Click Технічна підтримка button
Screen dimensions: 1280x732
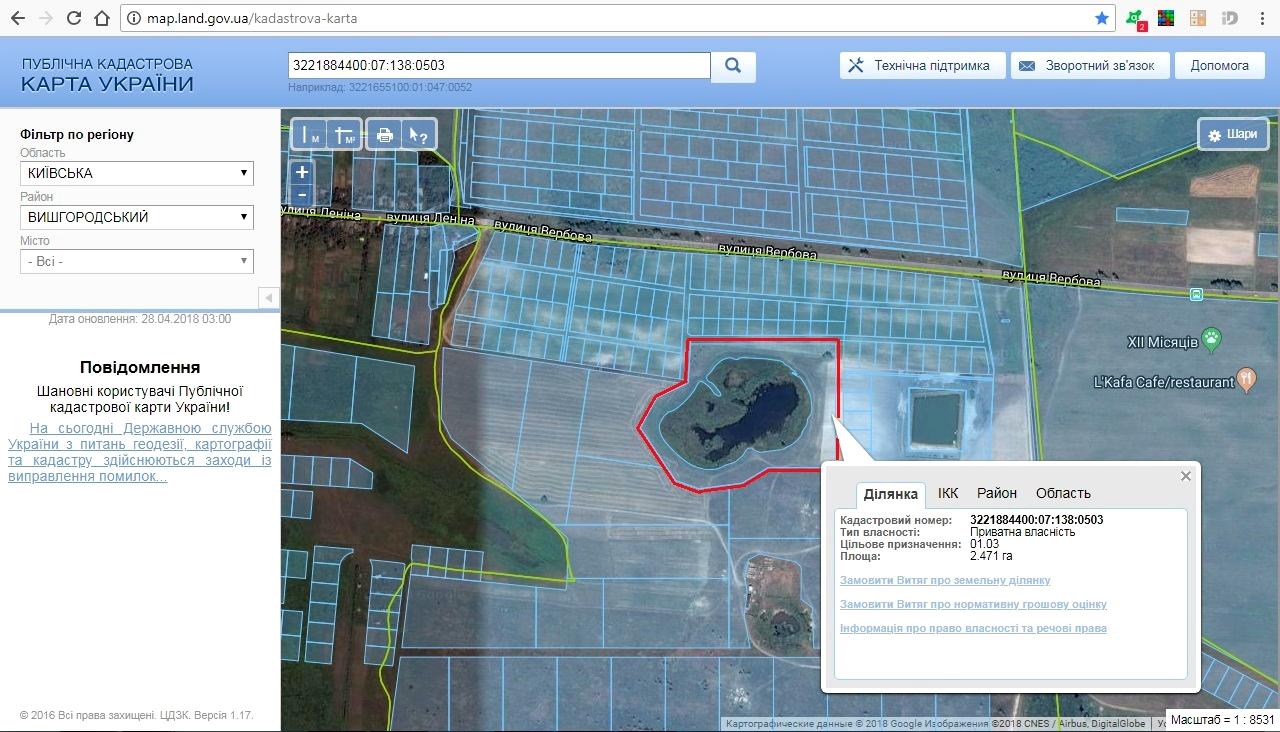920,66
